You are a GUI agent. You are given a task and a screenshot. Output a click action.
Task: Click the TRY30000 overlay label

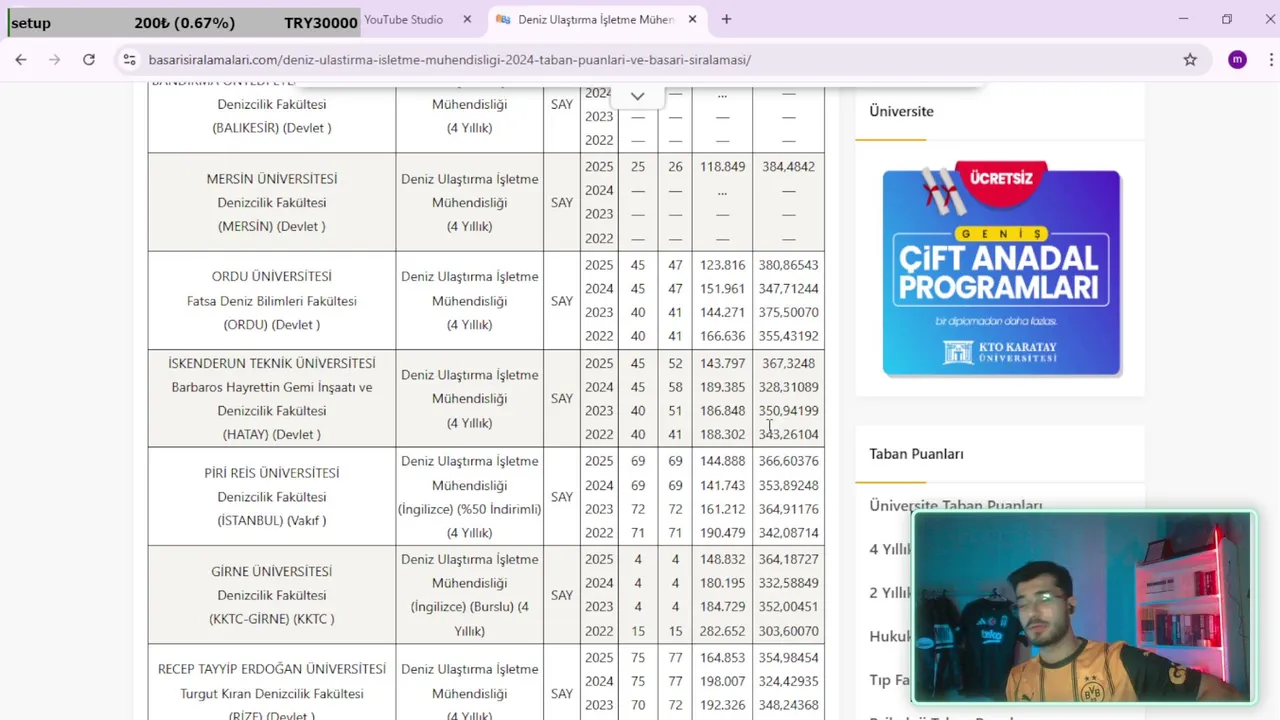click(320, 23)
